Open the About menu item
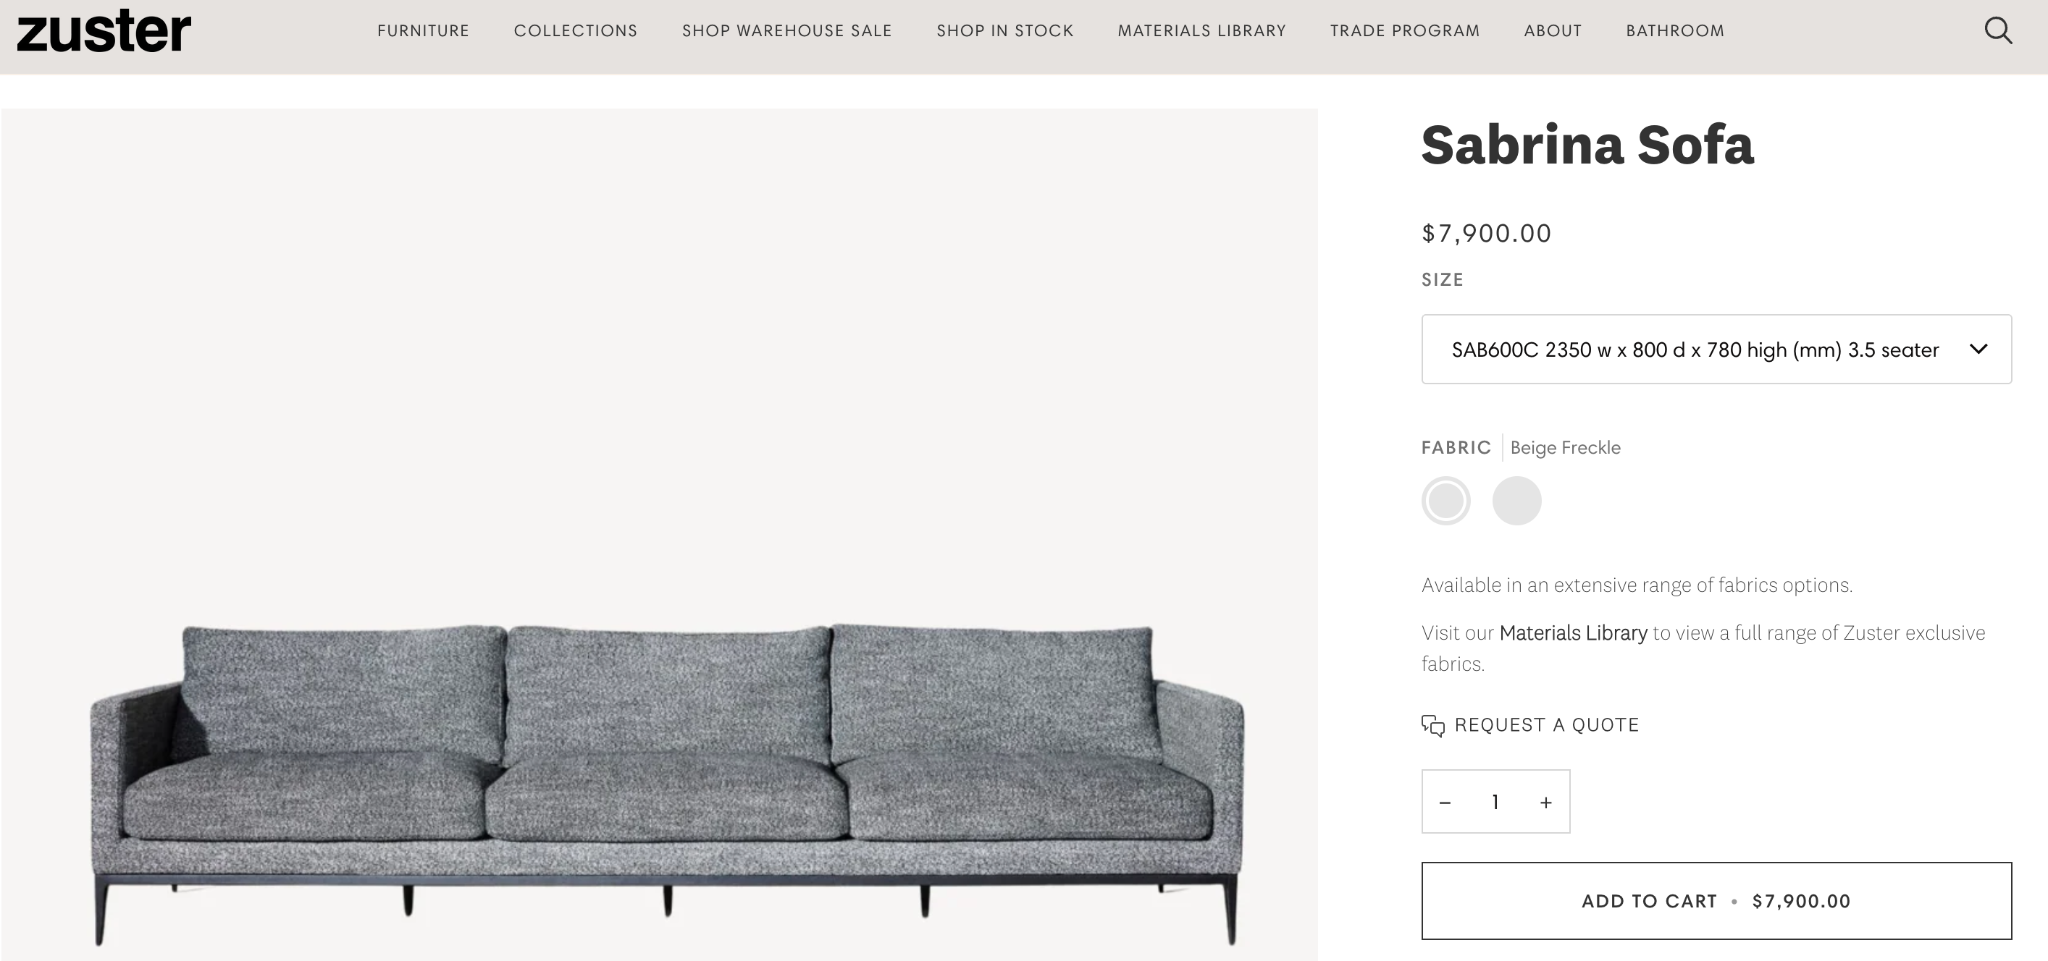2048x961 pixels. [x=1553, y=31]
